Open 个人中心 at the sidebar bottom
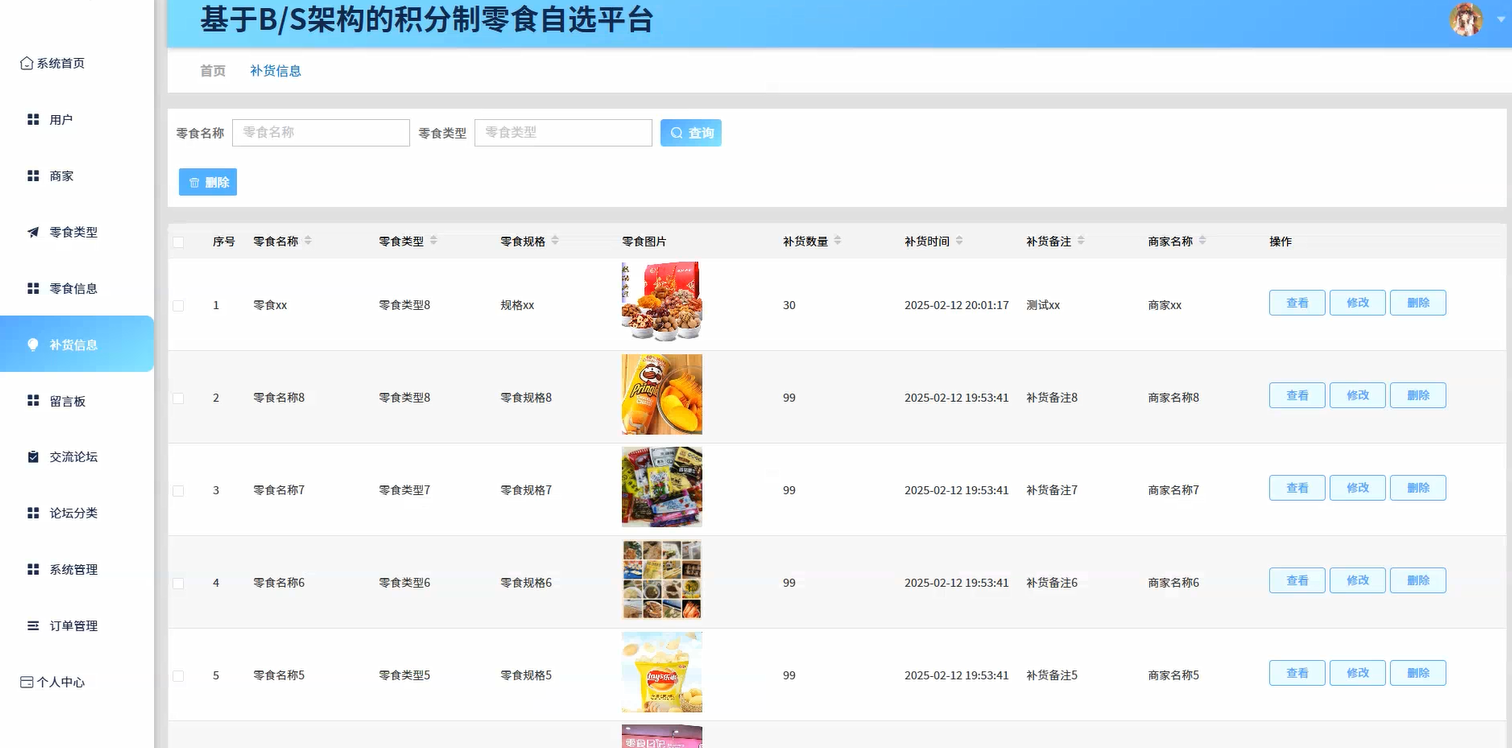 click(62, 682)
